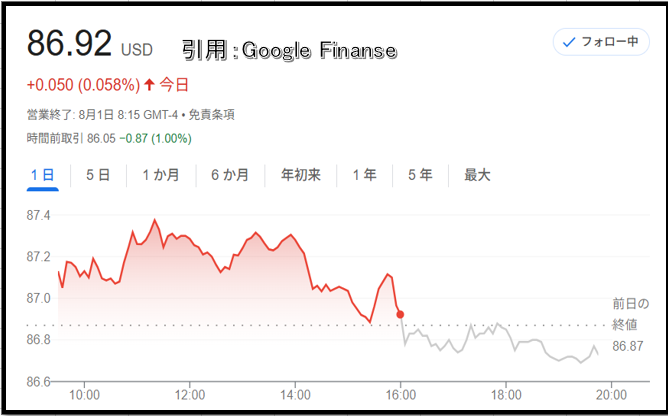Click the フォロー中 follow button
This screenshot has height=416, width=668.
tap(601, 42)
